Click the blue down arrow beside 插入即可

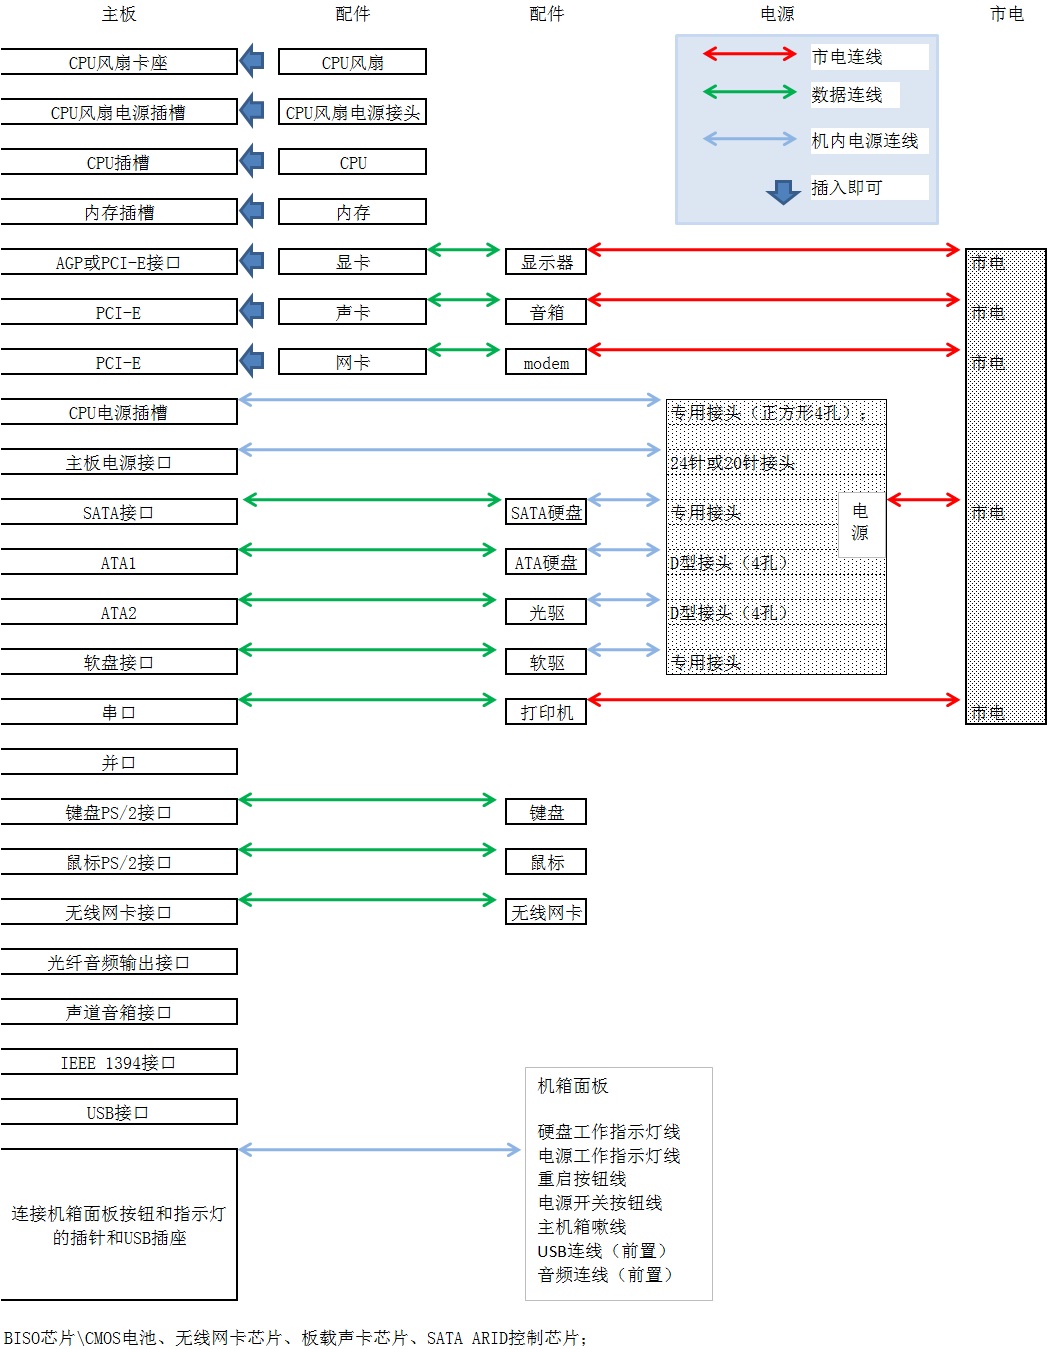click(x=782, y=191)
